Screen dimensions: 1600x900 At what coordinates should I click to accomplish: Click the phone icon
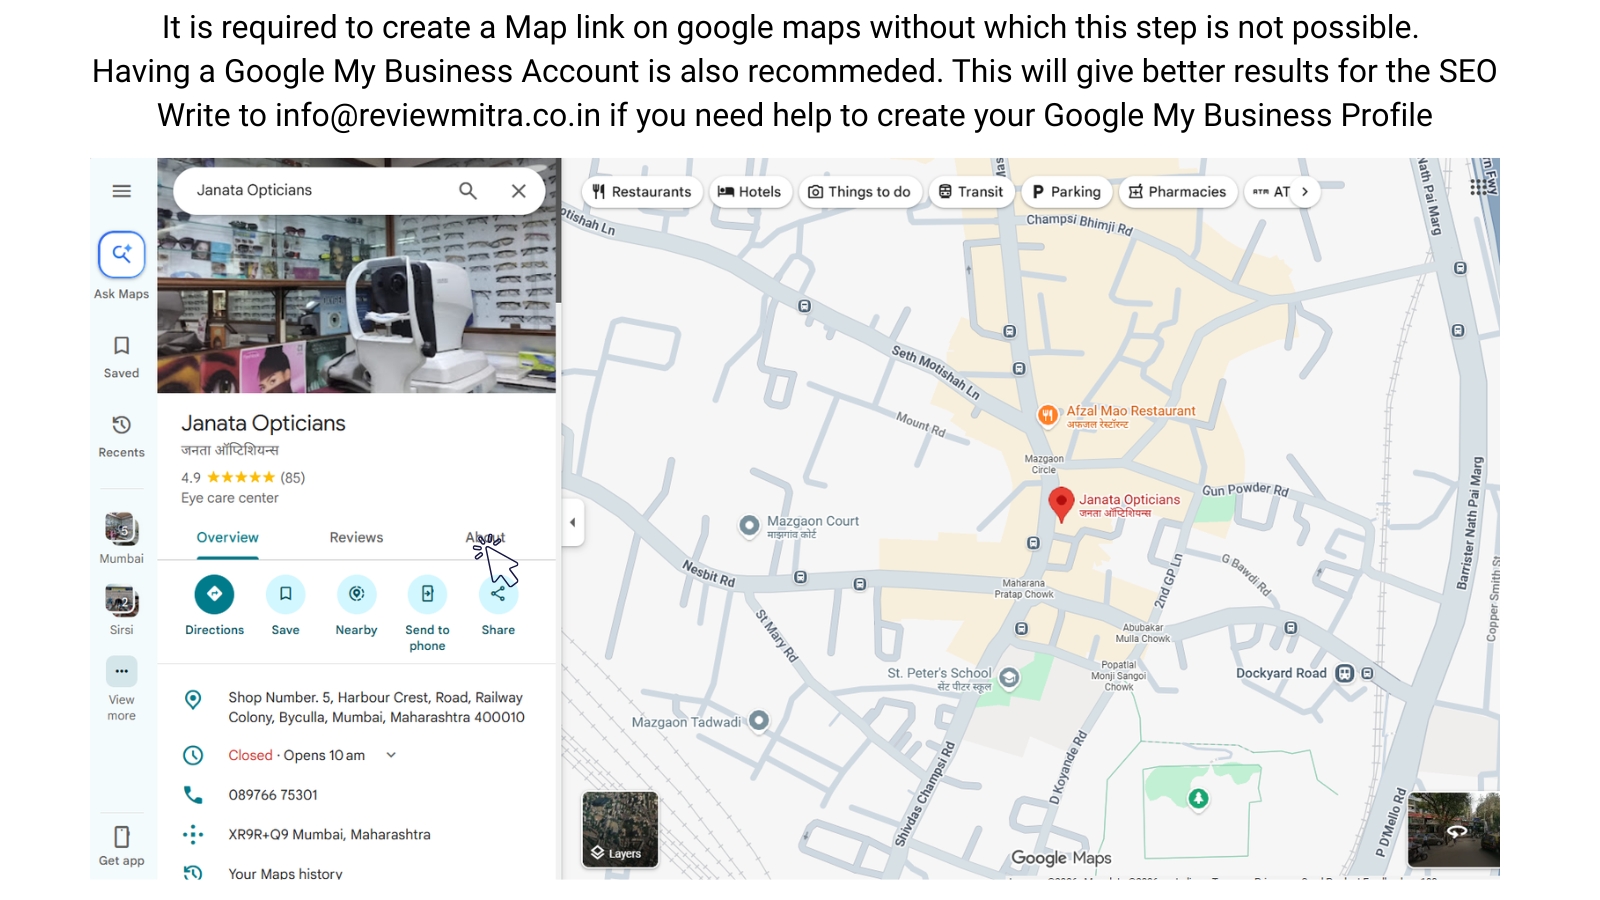(x=193, y=795)
